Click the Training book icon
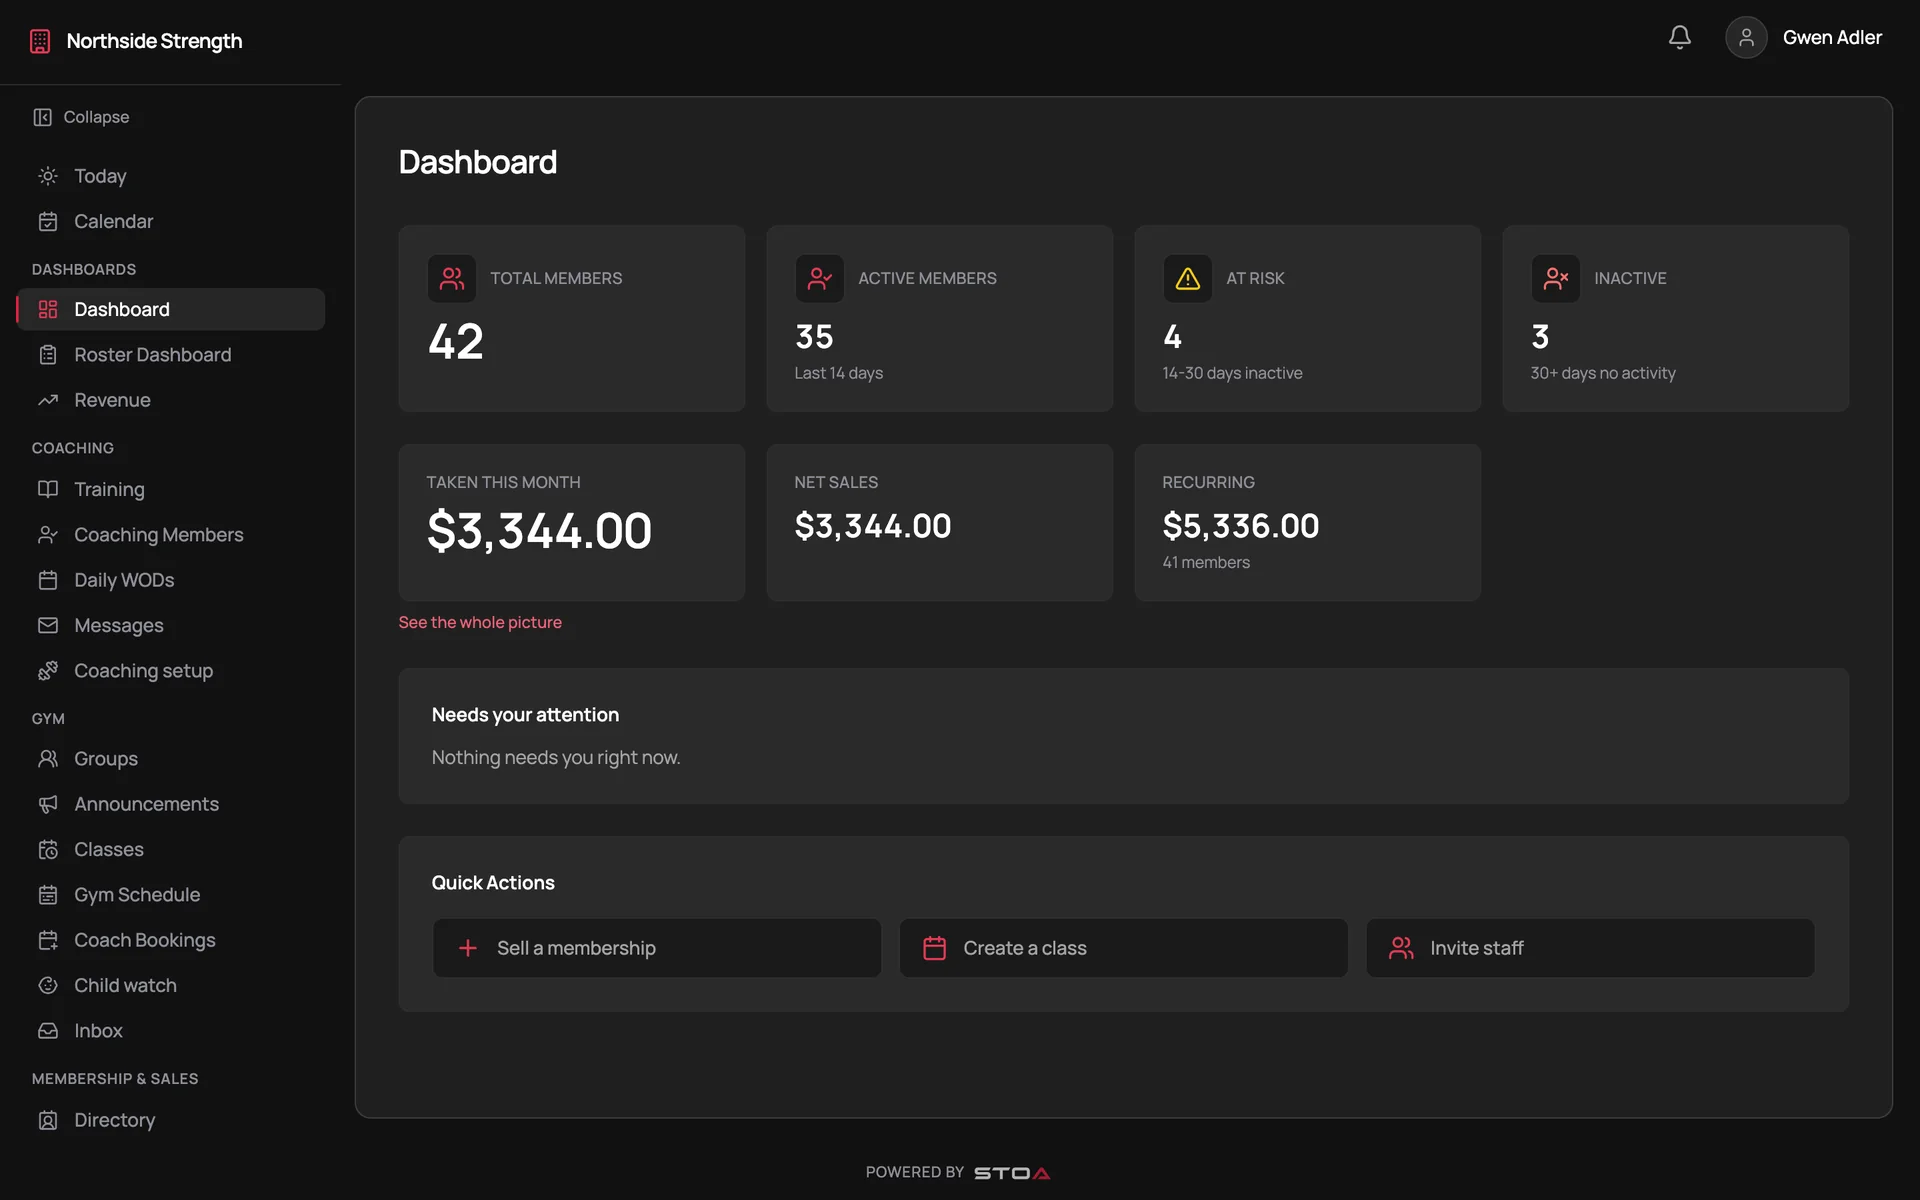This screenshot has width=1920, height=1200. [x=48, y=489]
